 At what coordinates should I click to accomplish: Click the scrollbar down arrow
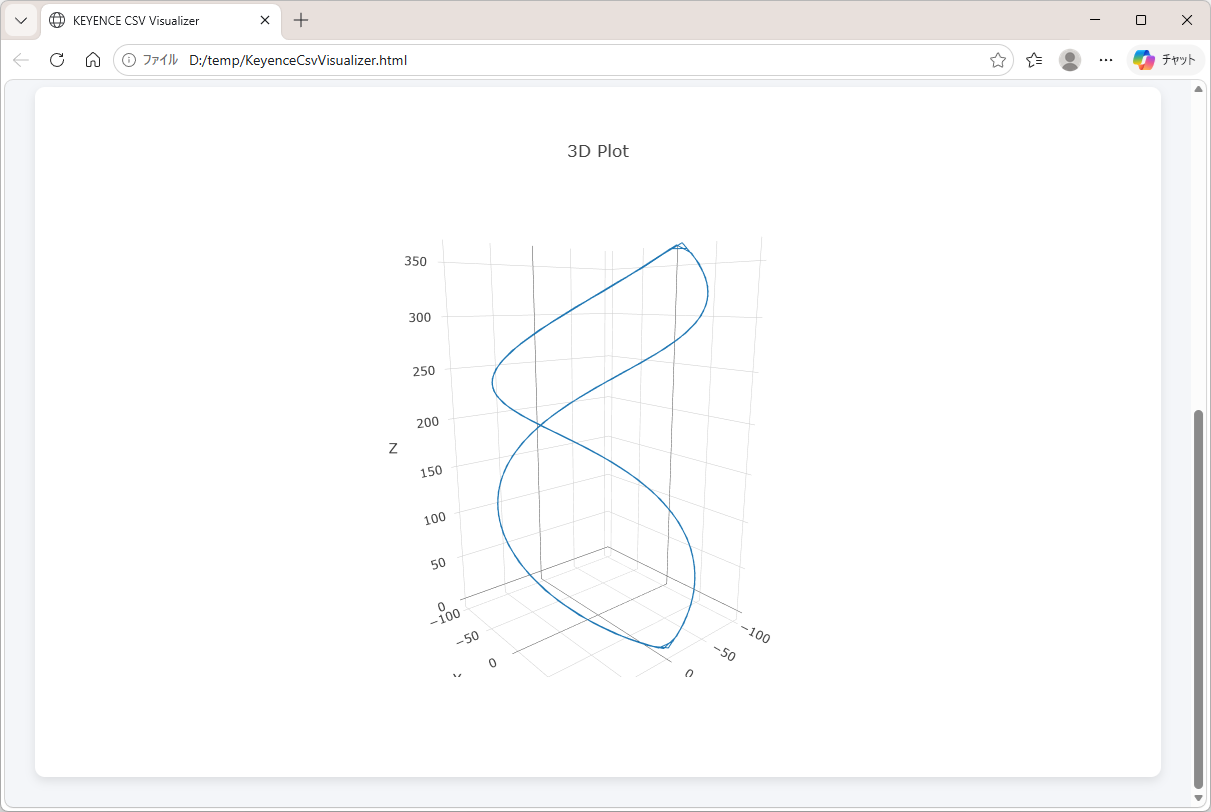1198,798
